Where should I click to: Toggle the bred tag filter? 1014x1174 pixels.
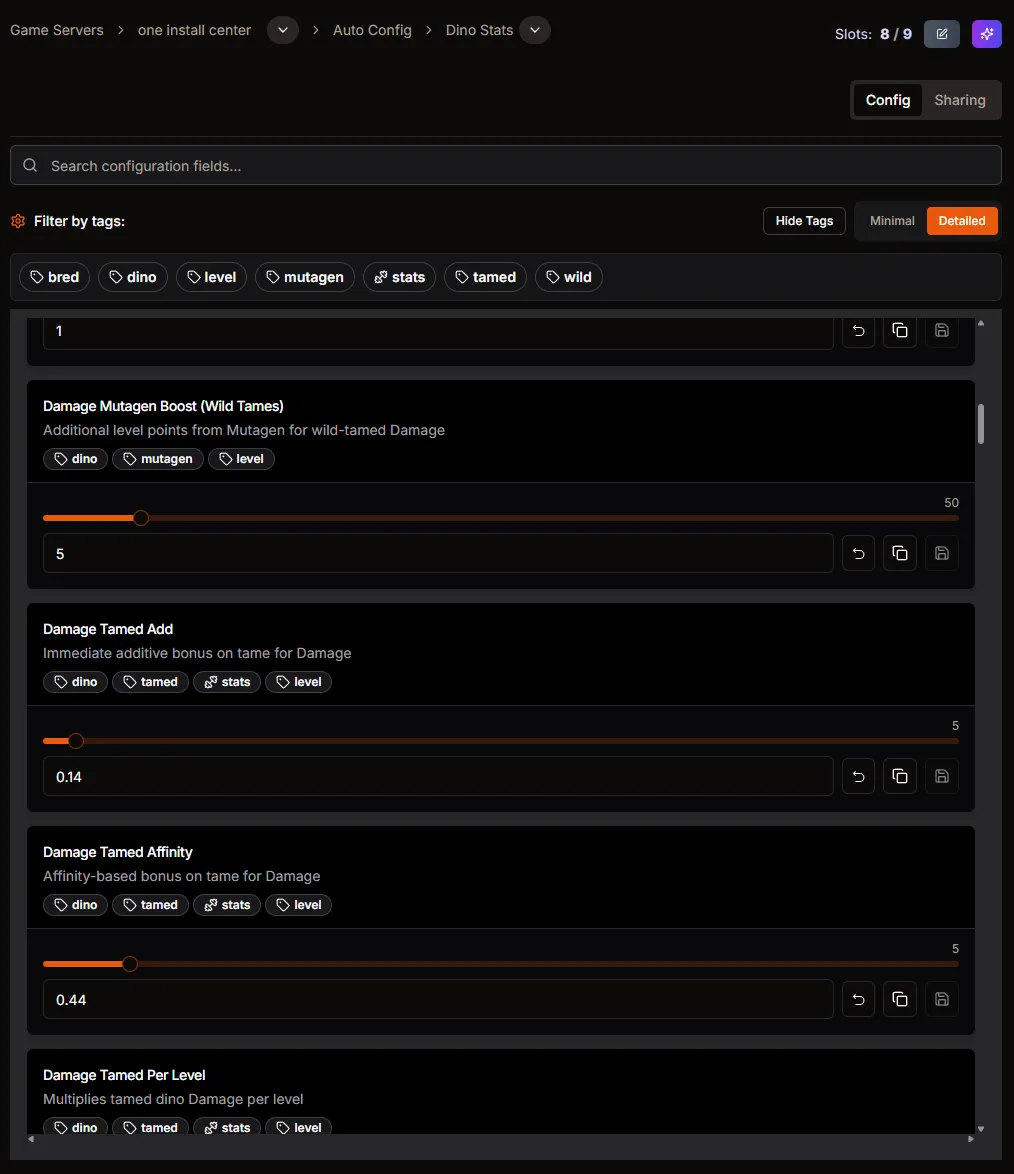(x=54, y=277)
